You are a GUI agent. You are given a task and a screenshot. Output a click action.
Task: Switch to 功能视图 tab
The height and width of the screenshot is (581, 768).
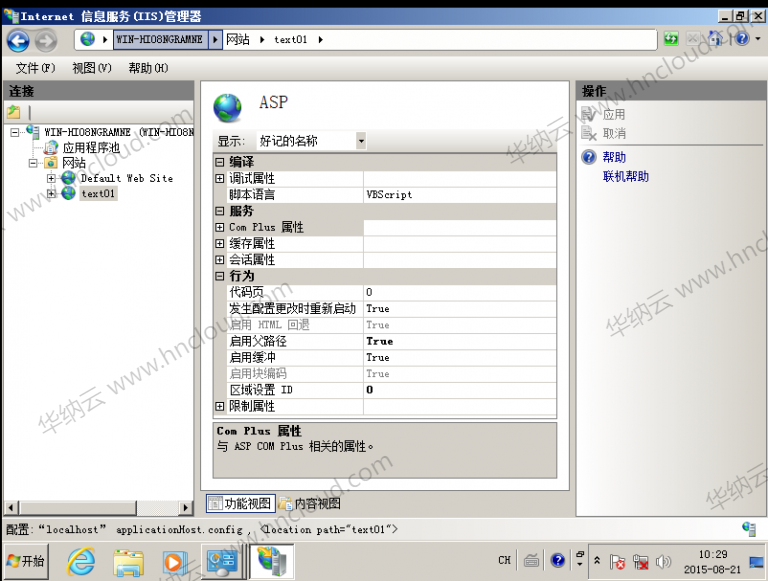(240, 503)
